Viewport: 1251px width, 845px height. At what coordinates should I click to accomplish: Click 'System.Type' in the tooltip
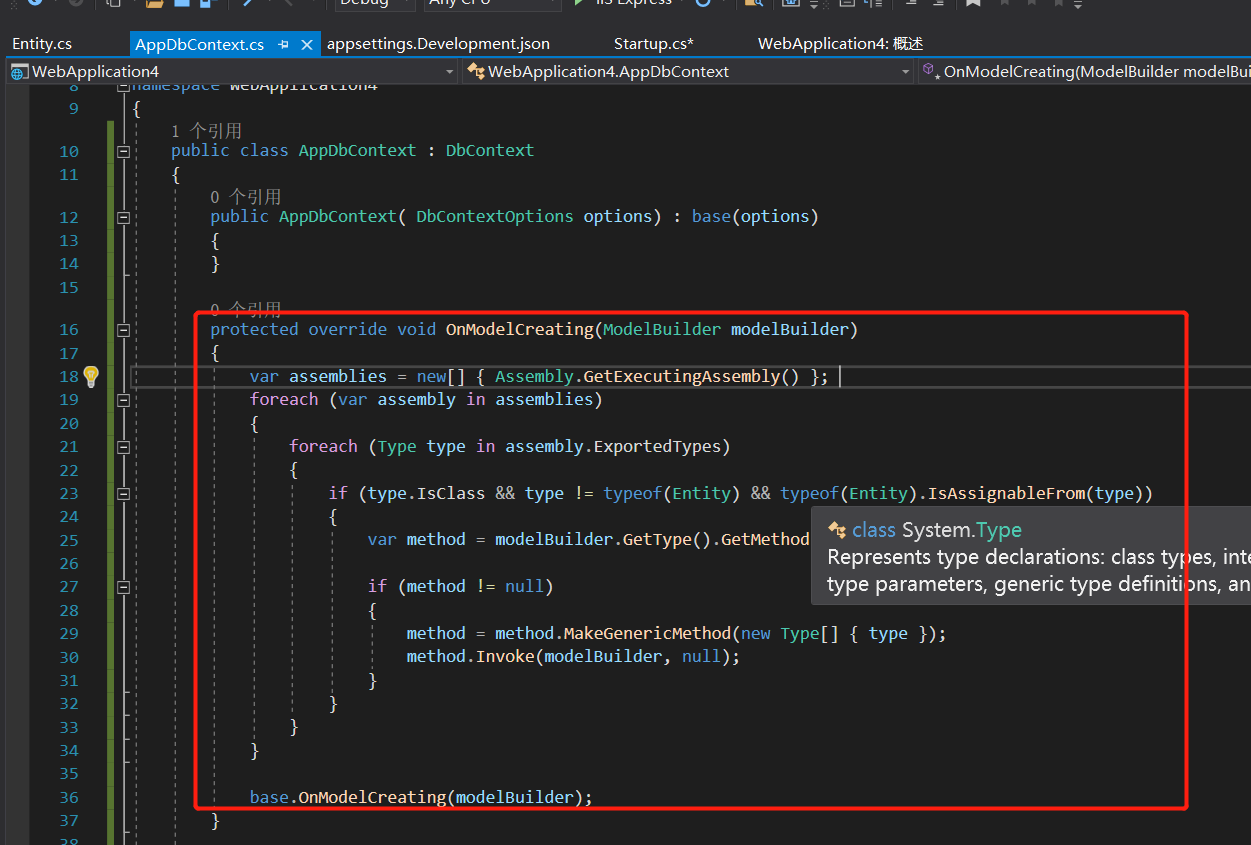pos(962,531)
